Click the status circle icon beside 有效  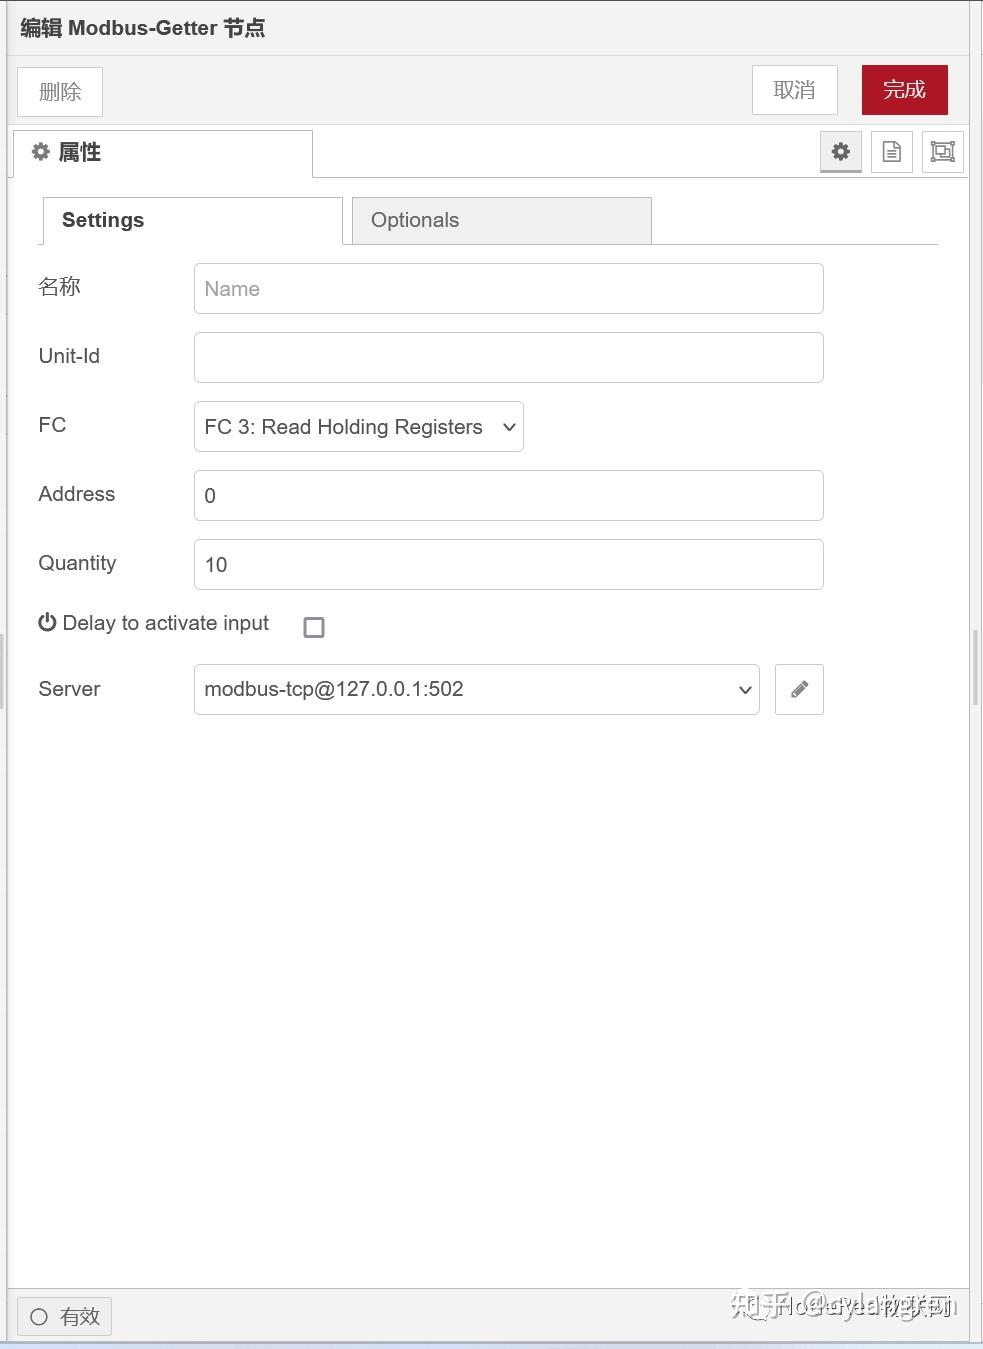click(x=40, y=1317)
